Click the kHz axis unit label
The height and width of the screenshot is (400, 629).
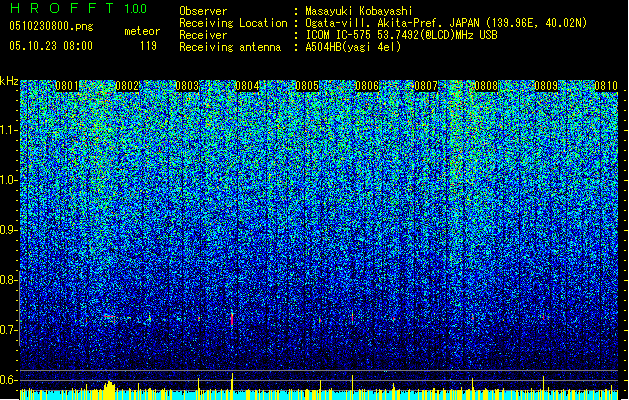9,81
